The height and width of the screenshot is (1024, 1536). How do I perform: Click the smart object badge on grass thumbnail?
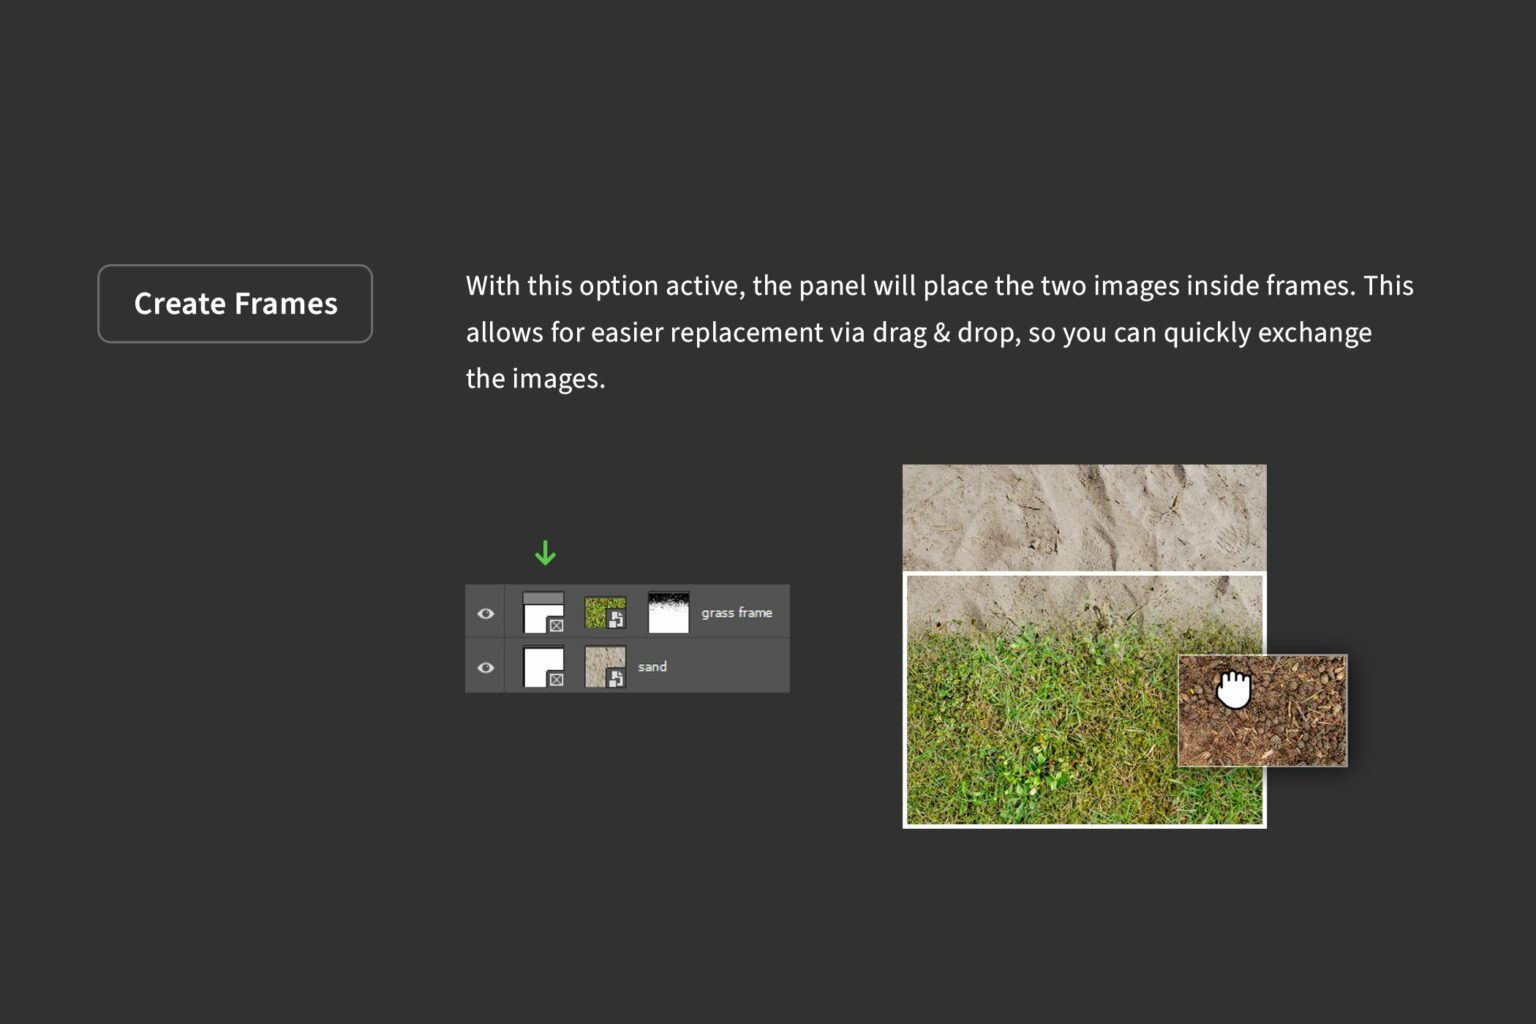pyautogui.click(x=618, y=620)
